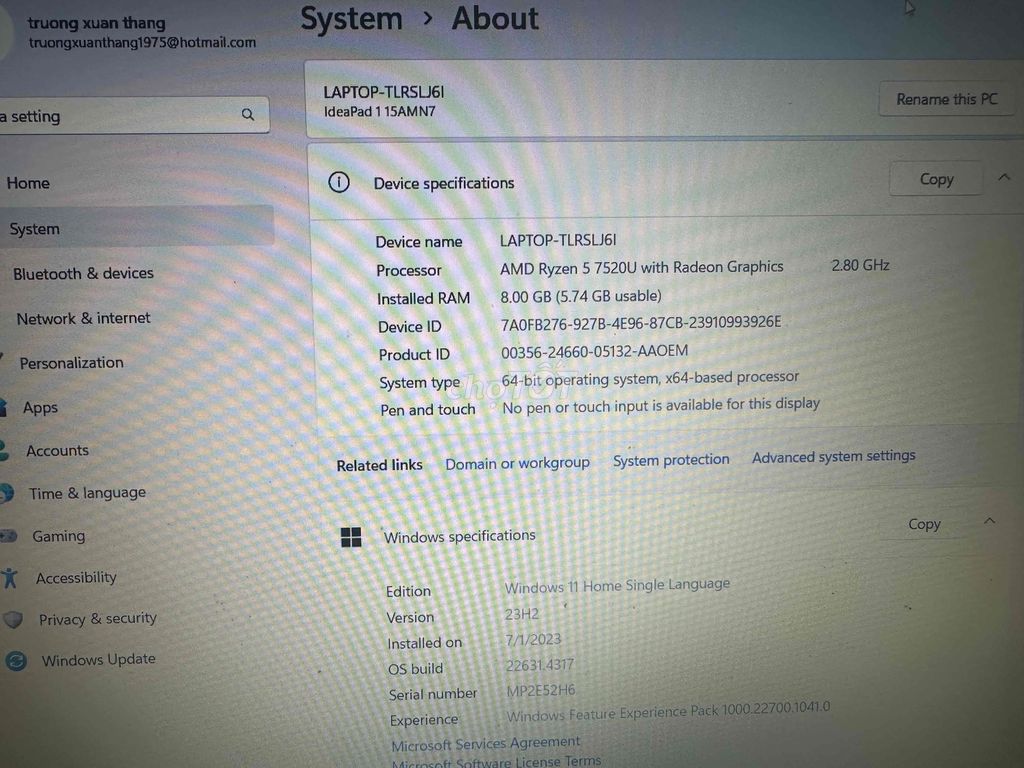1024x768 pixels.
Task: Click the Time & language globe icon
Action: (7, 493)
